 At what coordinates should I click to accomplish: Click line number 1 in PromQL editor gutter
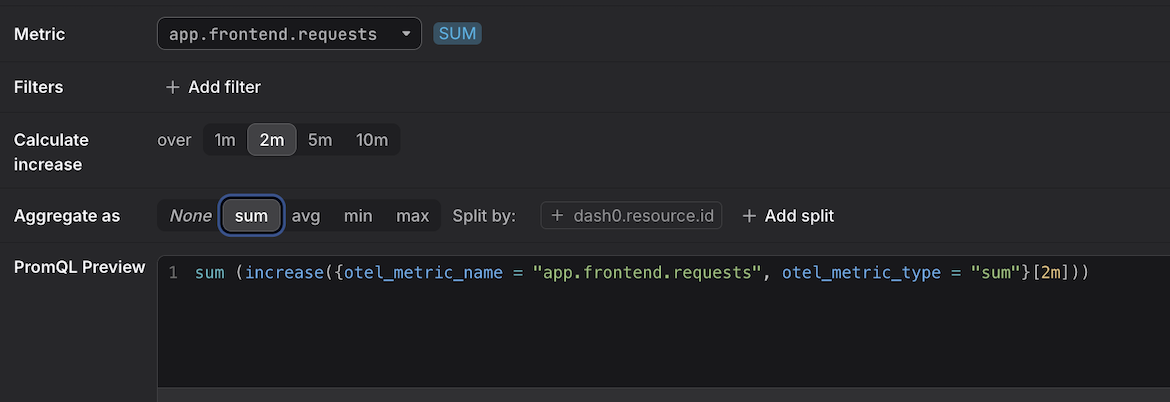click(x=173, y=273)
